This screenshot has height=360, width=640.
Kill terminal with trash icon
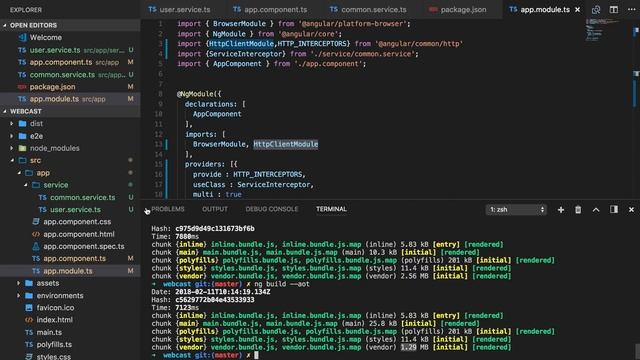click(x=578, y=209)
